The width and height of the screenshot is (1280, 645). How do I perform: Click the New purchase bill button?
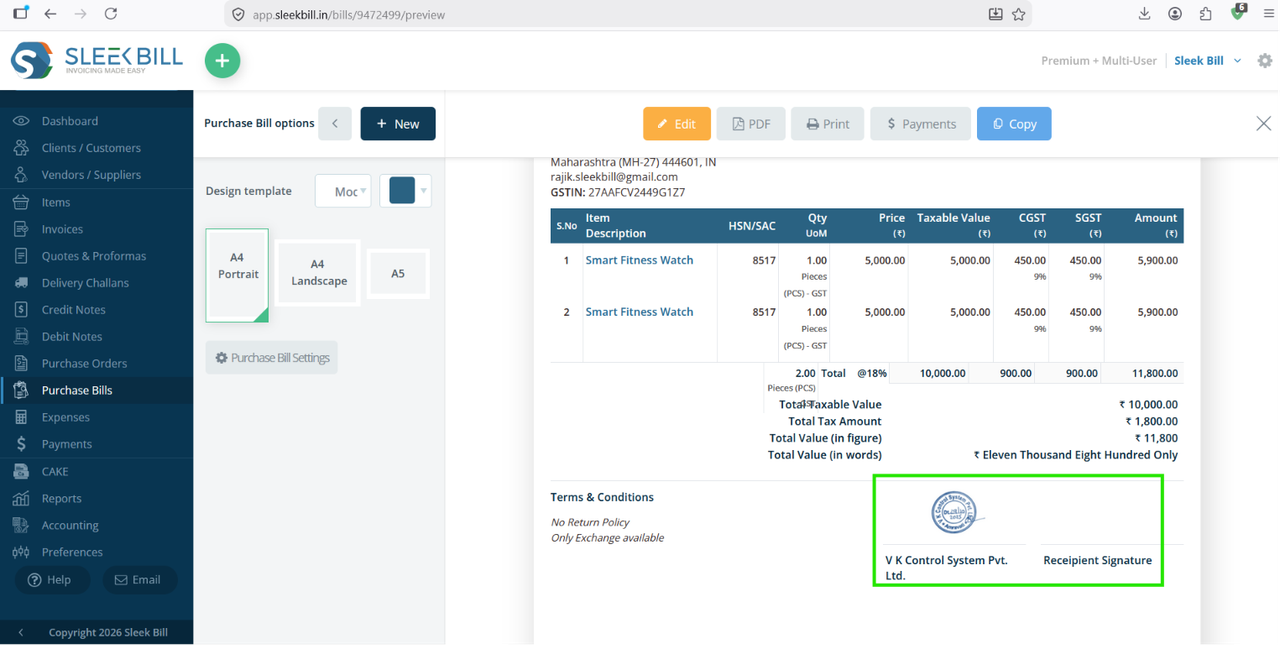[398, 124]
